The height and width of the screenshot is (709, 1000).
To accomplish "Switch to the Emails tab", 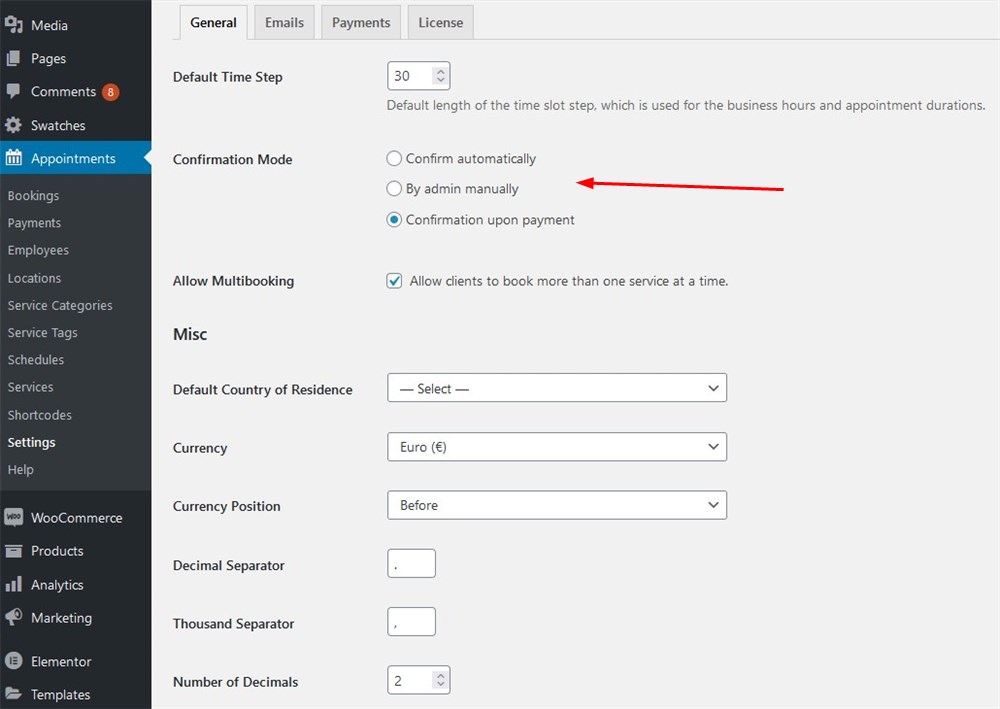I will tap(284, 22).
